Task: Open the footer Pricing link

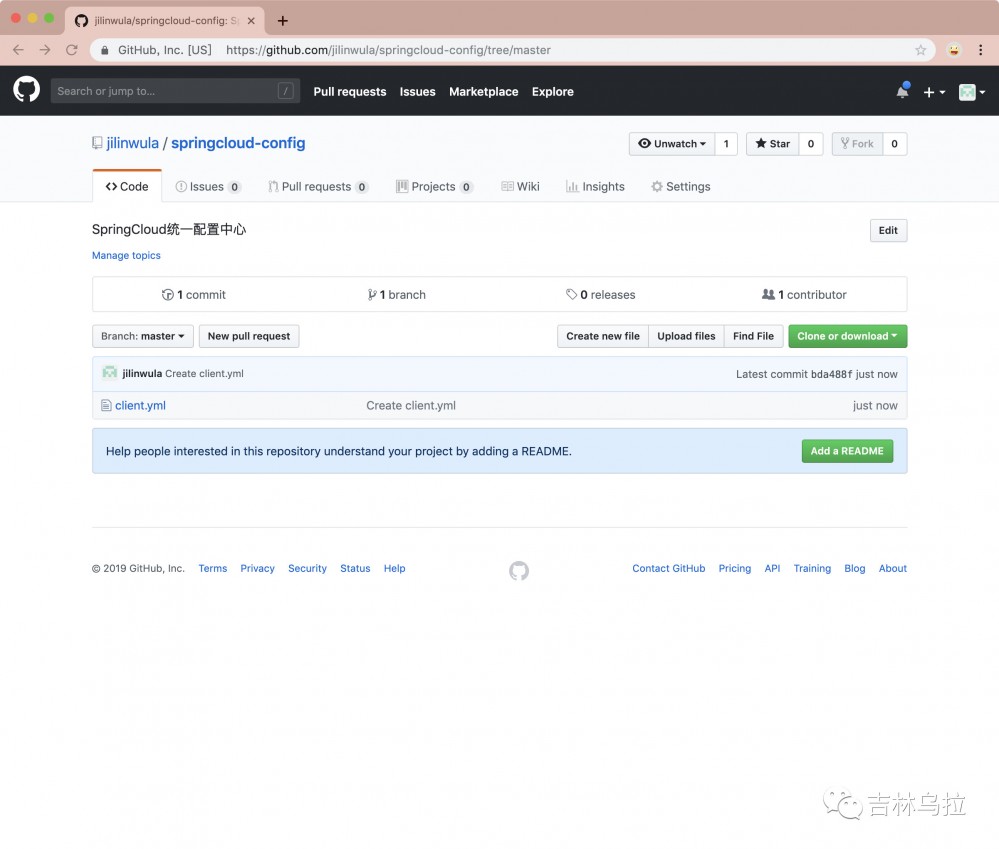Action: click(x=735, y=568)
